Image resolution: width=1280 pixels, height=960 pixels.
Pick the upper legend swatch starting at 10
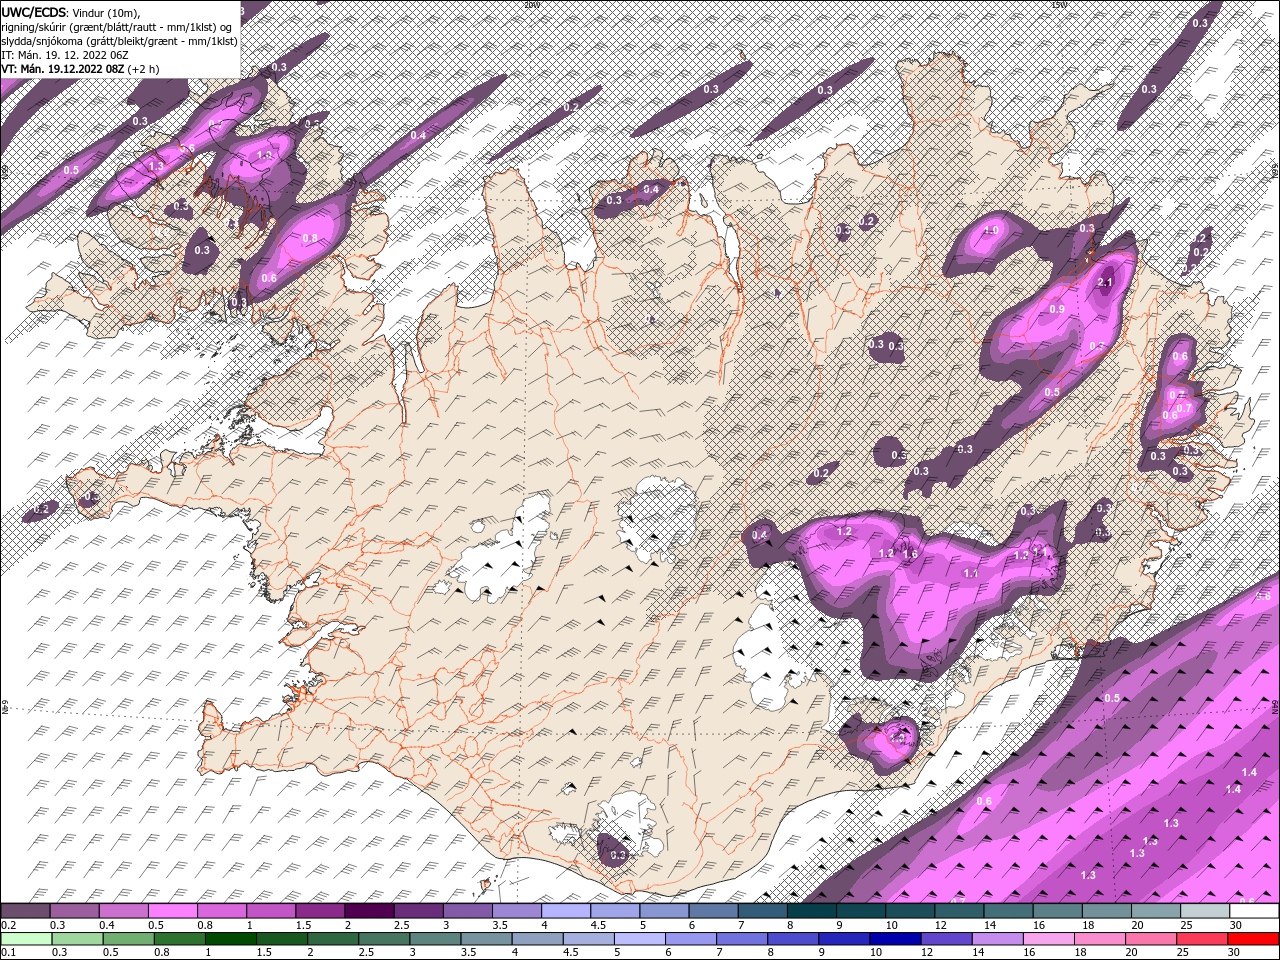tap(909, 911)
